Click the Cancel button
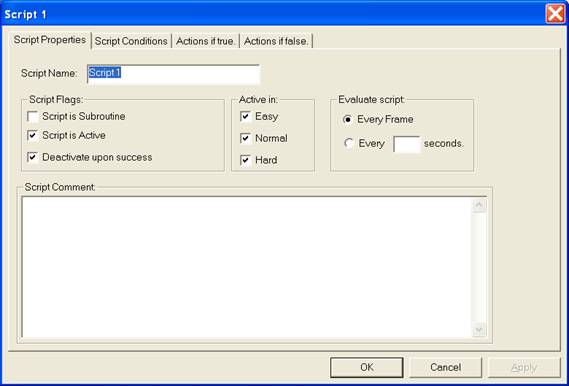 (446, 367)
